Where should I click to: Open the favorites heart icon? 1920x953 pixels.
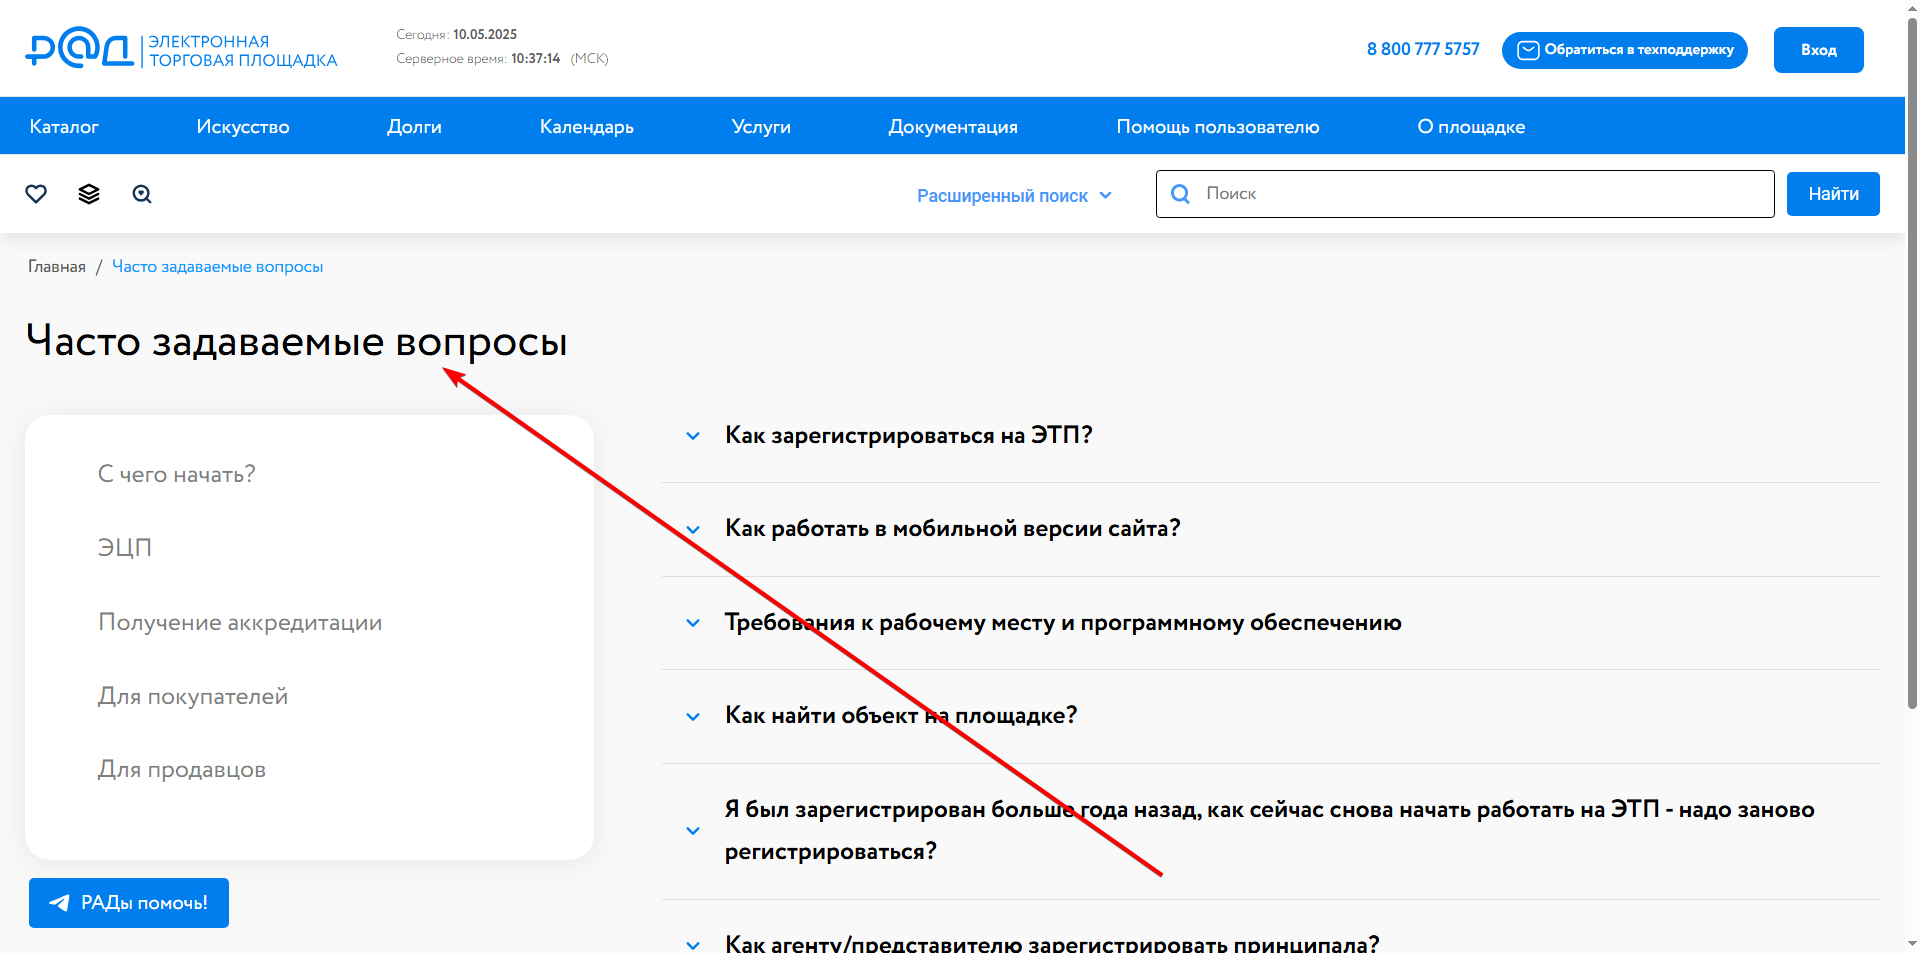coord(36,194)
